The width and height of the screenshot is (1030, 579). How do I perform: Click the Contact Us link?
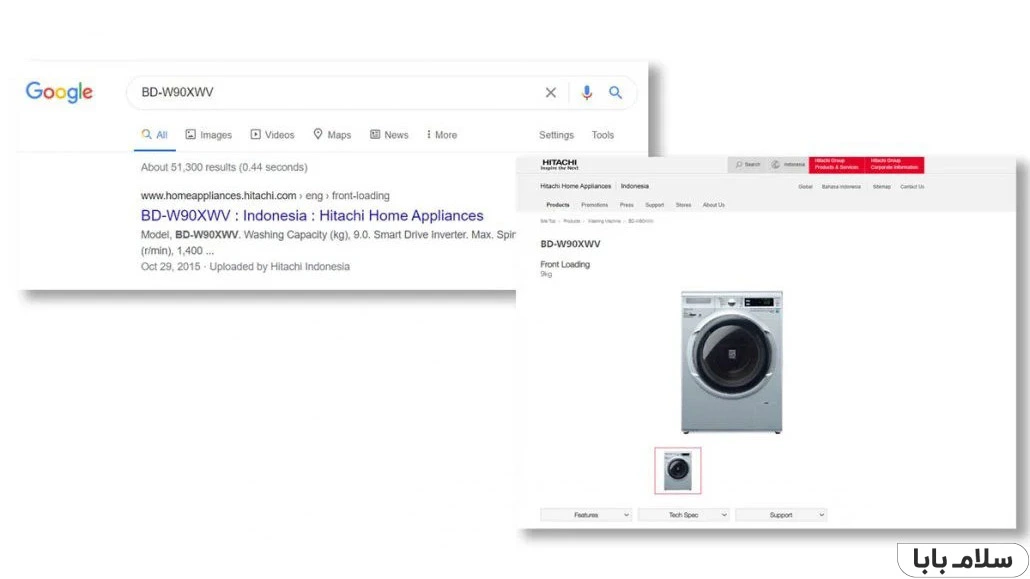coord(912,186)
